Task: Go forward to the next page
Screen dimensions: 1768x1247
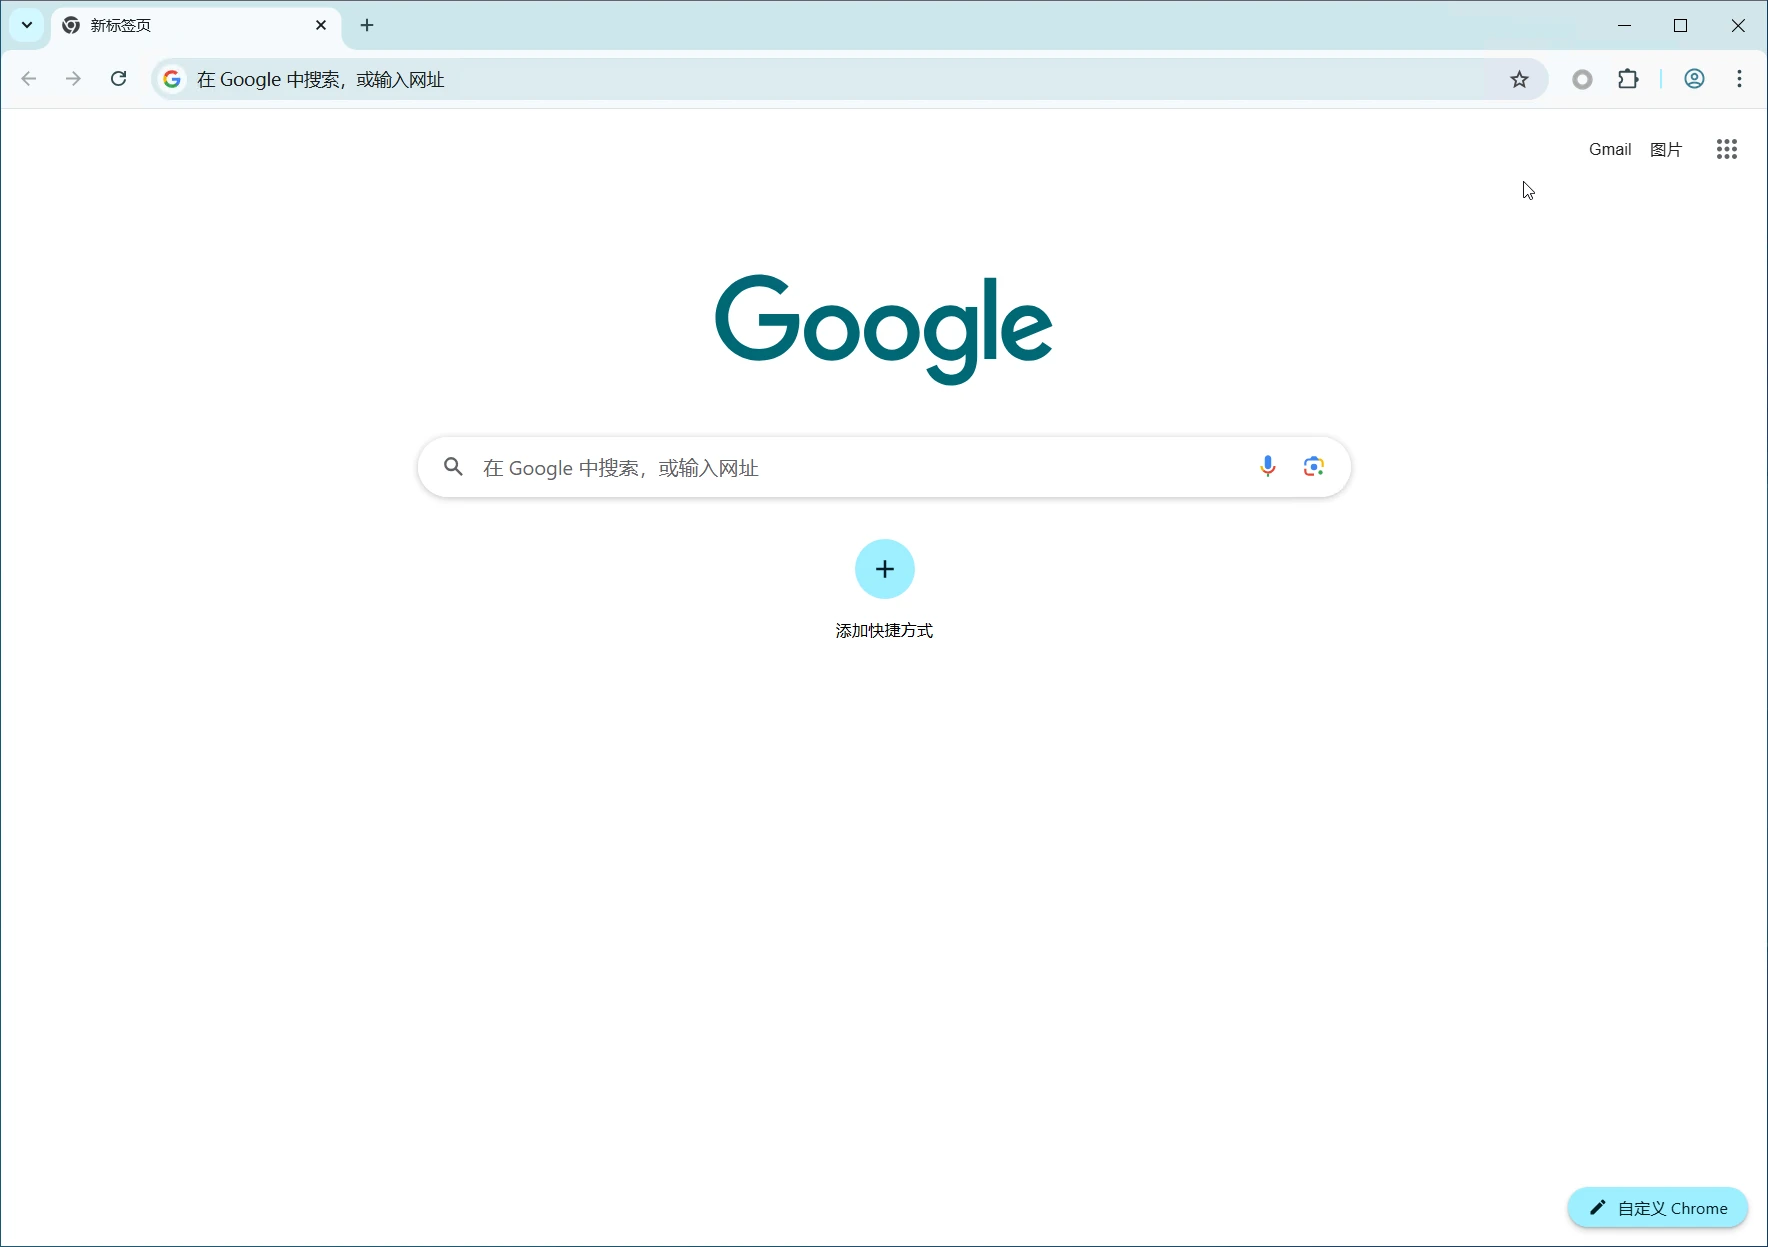Action: tap(73, 79)
